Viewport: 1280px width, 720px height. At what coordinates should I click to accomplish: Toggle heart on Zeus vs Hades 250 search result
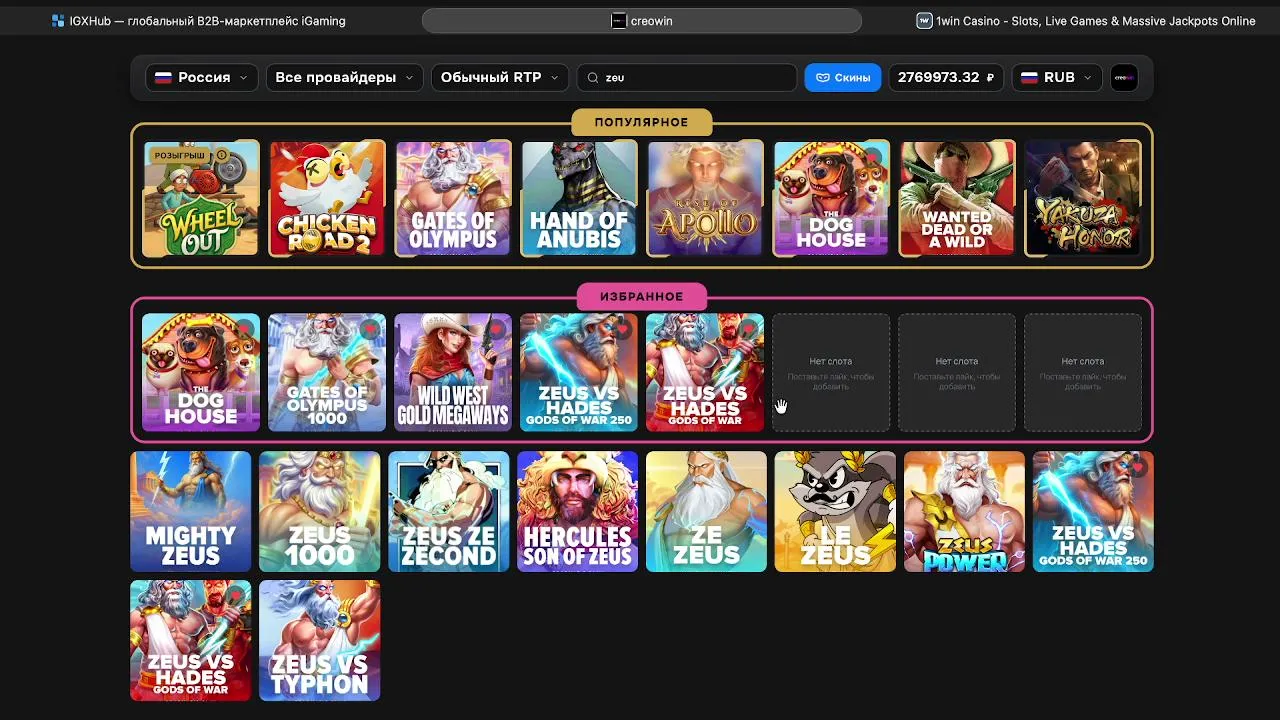1139,466
